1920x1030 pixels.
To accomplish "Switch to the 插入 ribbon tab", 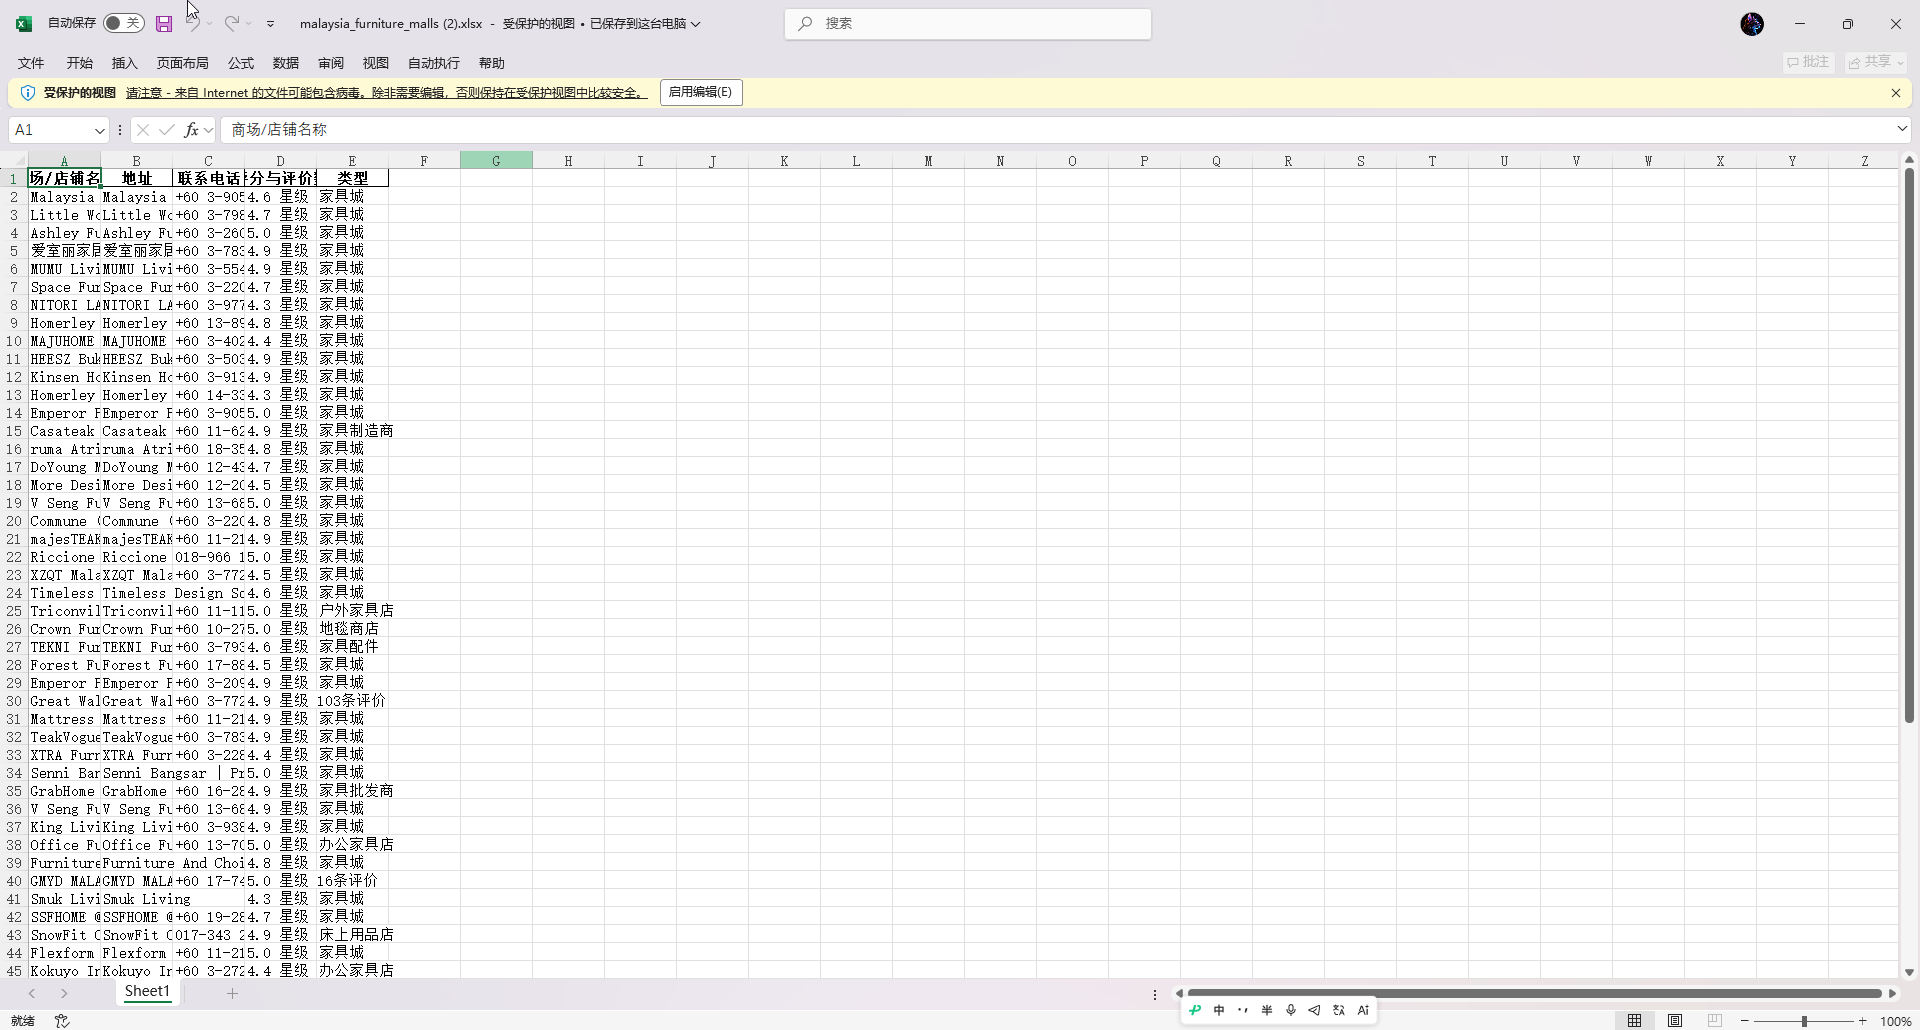I will pyautogui.click(x=125, y=63).
